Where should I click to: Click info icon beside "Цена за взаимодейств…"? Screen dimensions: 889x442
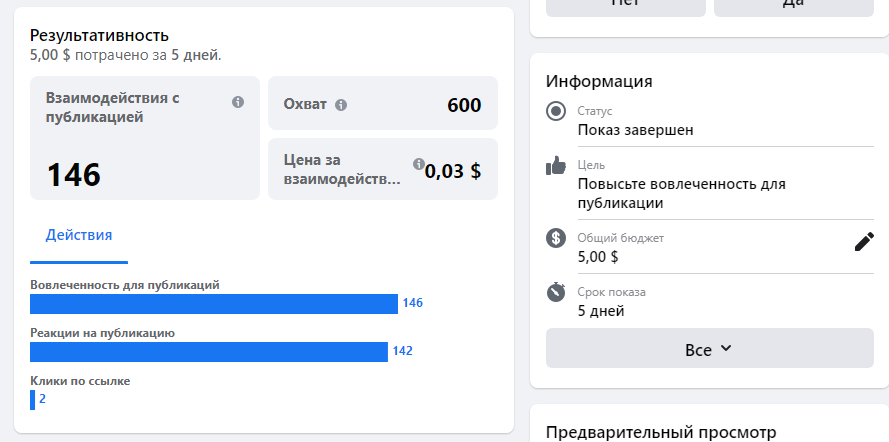tap(418, 164)
